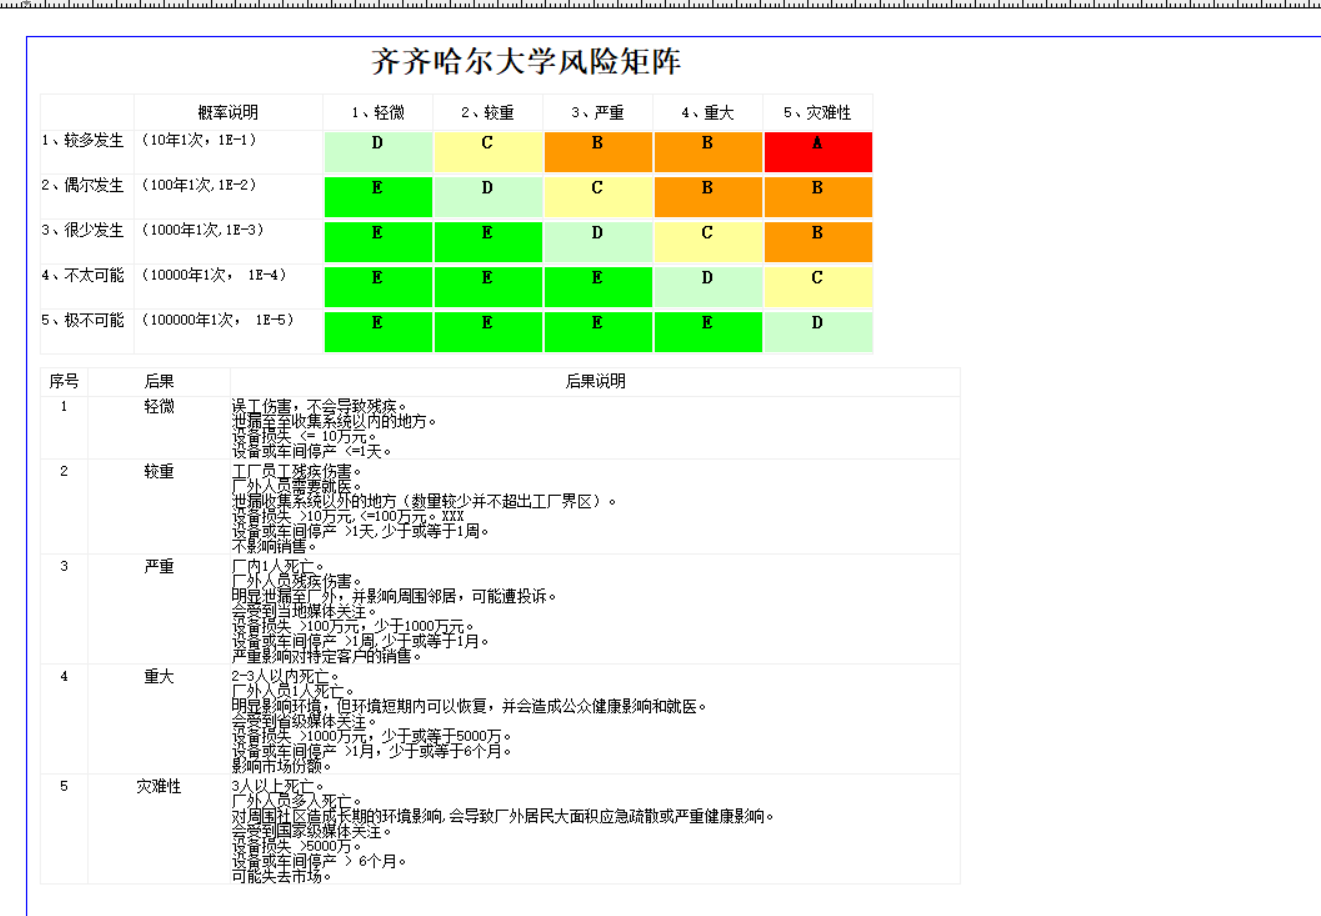Click 灾难性 in the 后果 column below

click(x=159, y=786)
